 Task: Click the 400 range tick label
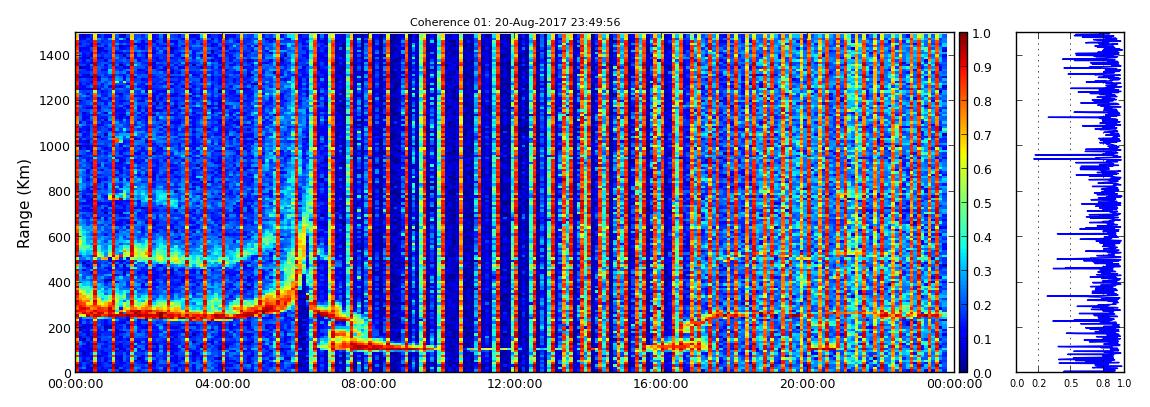click(x=58, y=282)
